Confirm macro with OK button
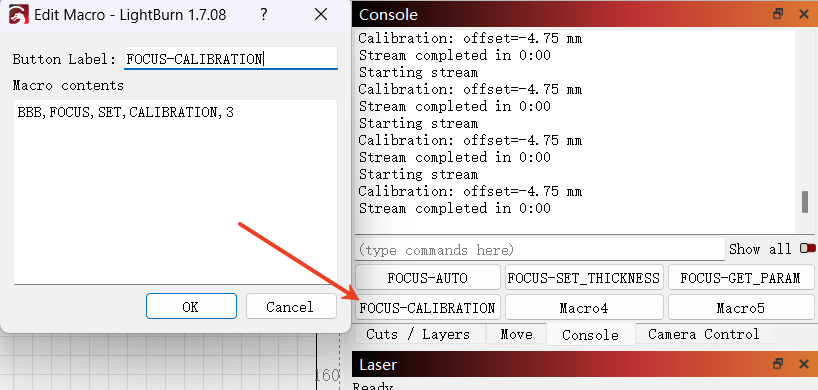Image resolution: width=818 pixels, height=390 pixels. point(191,306)
